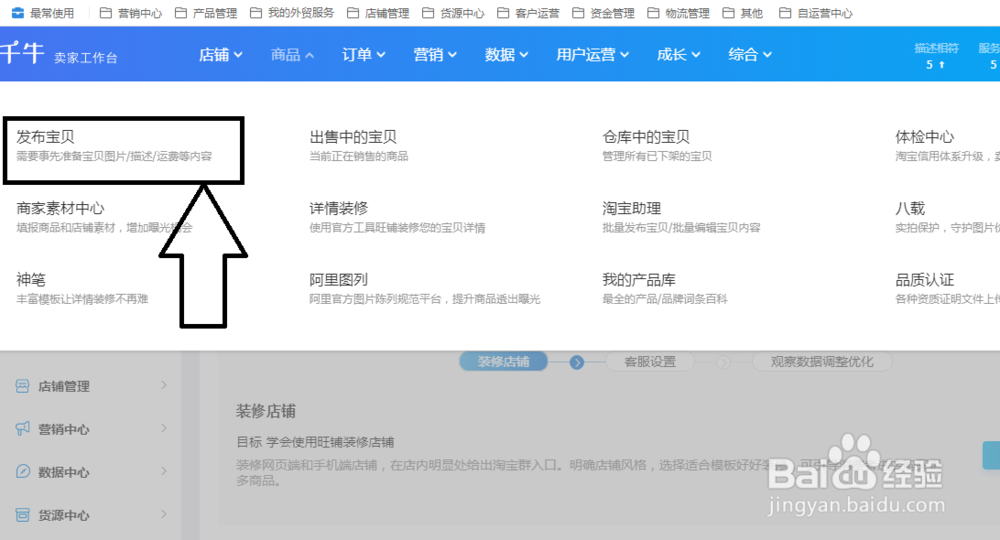1000x540 pixels.
Task: Click the blue arrow after 装修店铺 step
Action: pyautogui.click(x=577, y=362)
